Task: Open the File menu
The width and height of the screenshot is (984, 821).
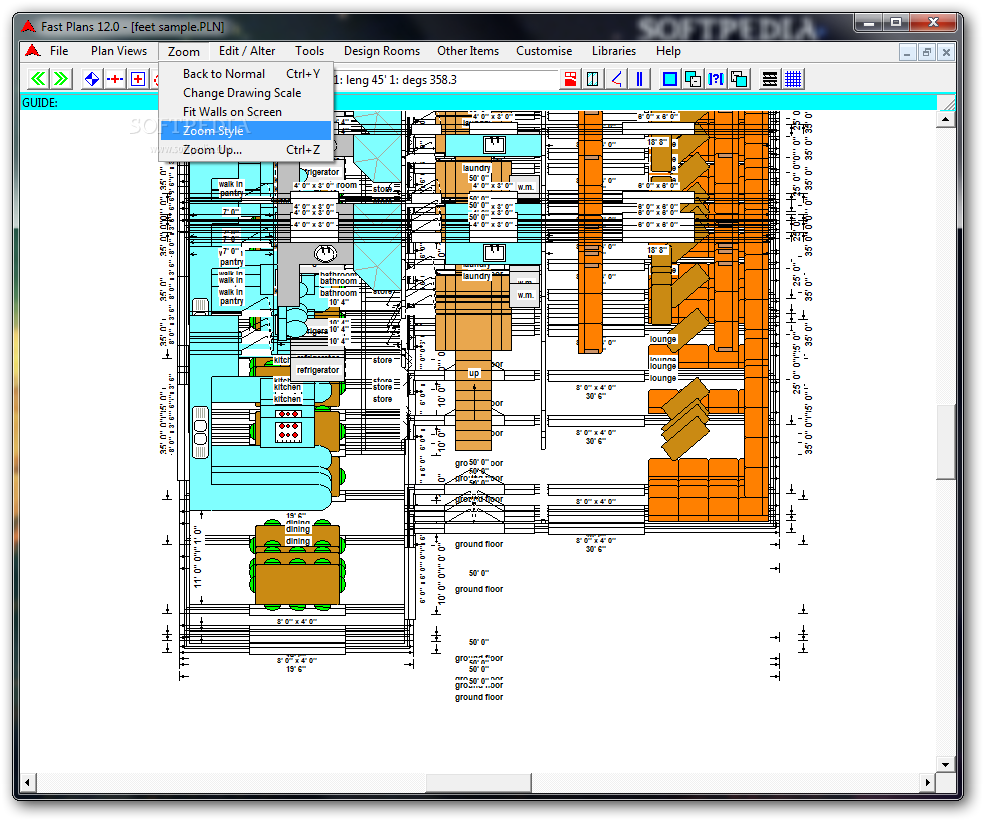Action: tap(59, 51)
